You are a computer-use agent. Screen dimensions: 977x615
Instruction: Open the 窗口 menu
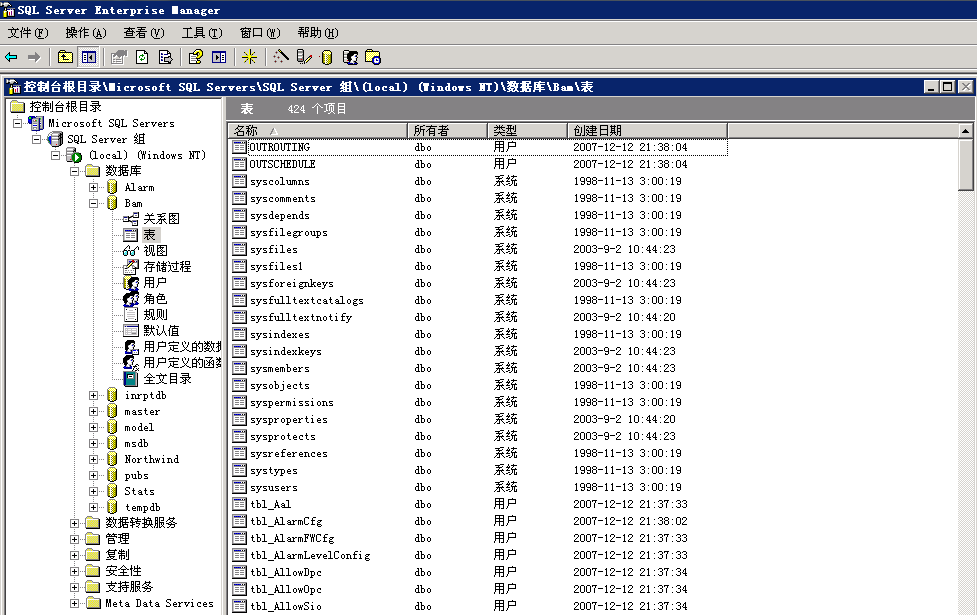(x=260, y=33)
